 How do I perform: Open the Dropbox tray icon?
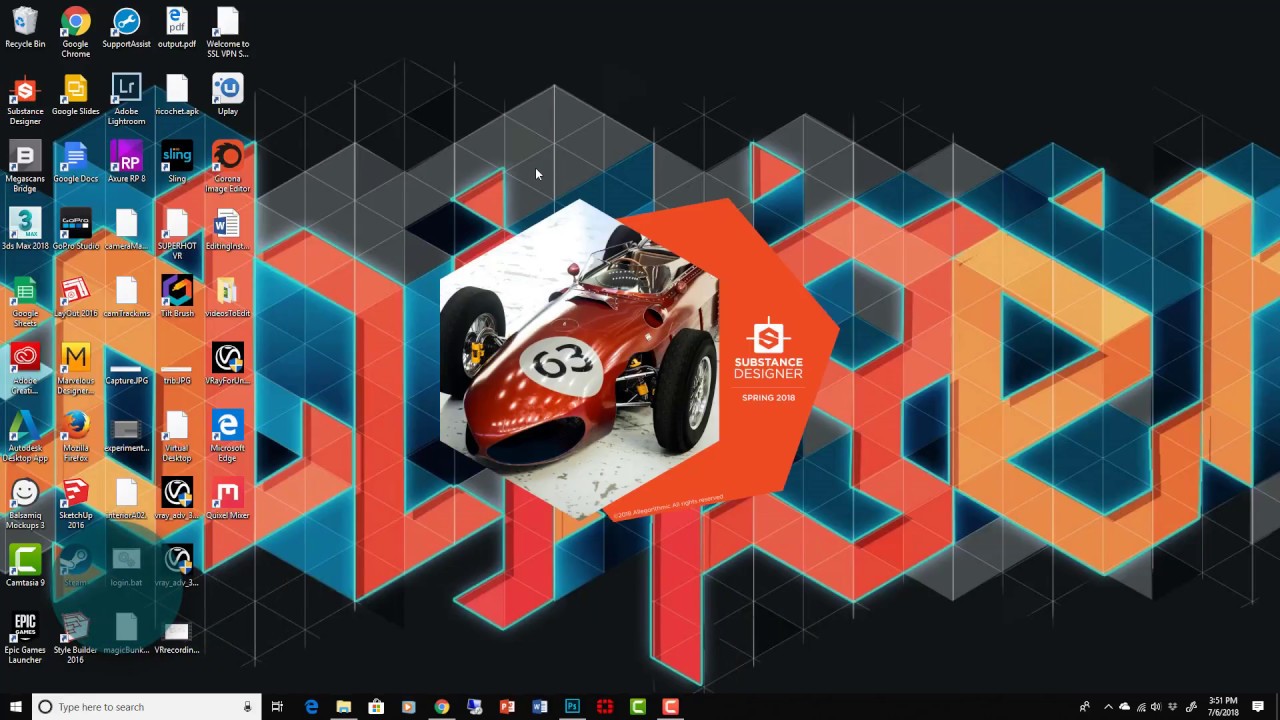(1173, 707)
